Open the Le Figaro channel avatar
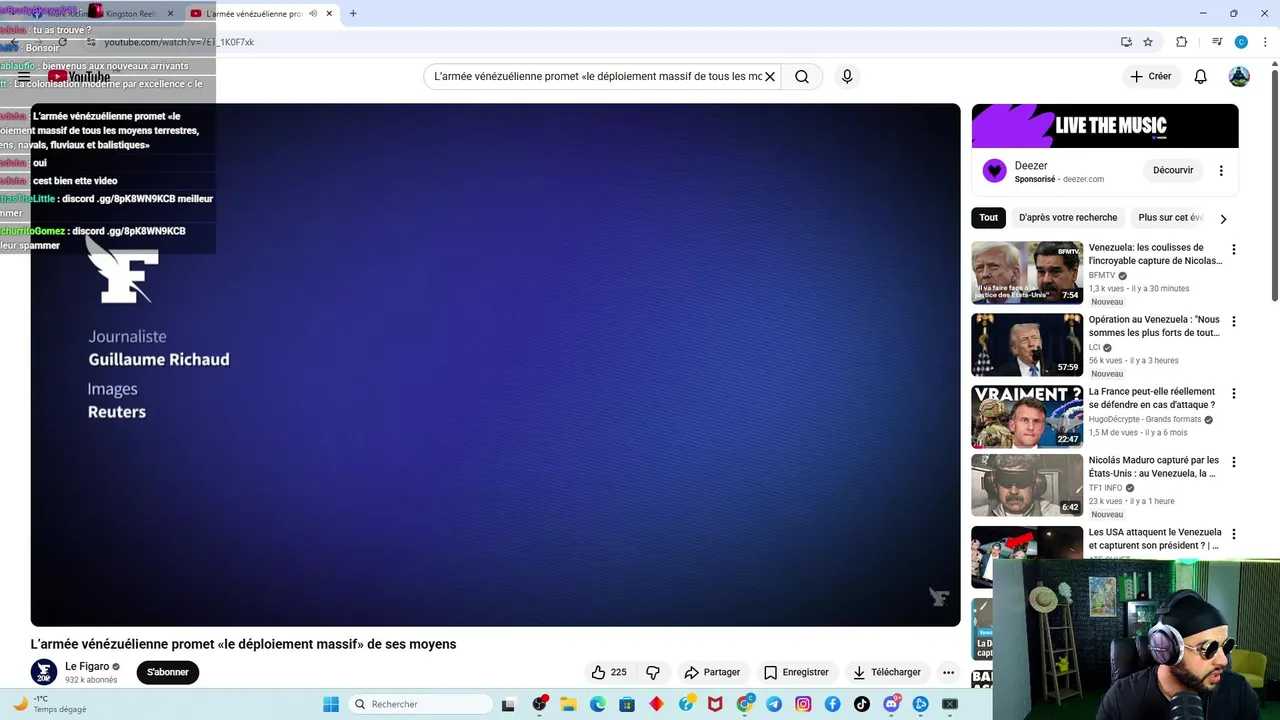 click(x=44, y=672)
